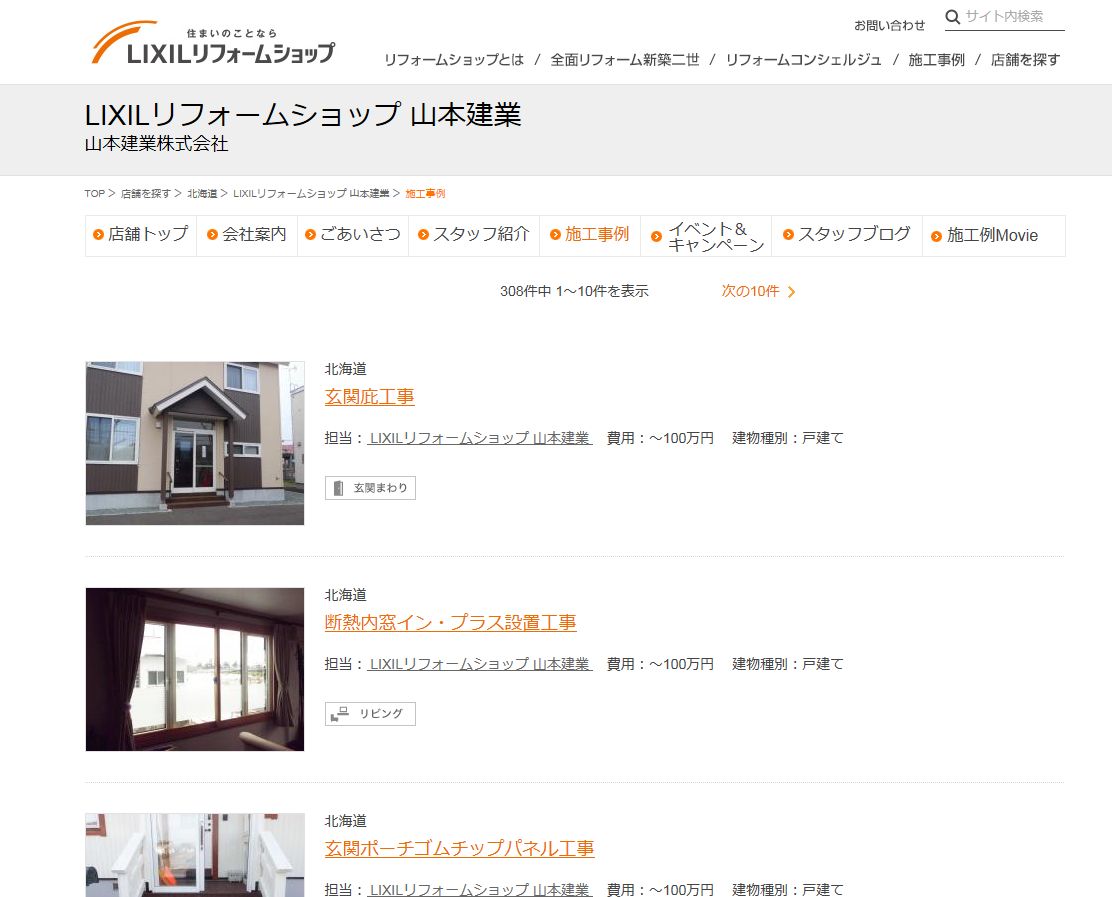
Task: Go to TOP breadcrumb link
Action: pyautogui.click(x=94, y=194)
